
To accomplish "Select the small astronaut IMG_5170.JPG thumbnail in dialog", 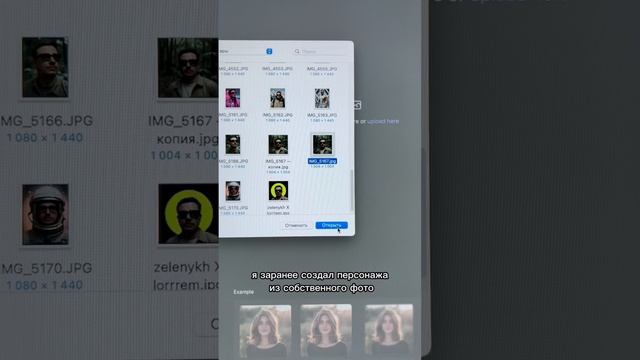I will pos(233,191).
